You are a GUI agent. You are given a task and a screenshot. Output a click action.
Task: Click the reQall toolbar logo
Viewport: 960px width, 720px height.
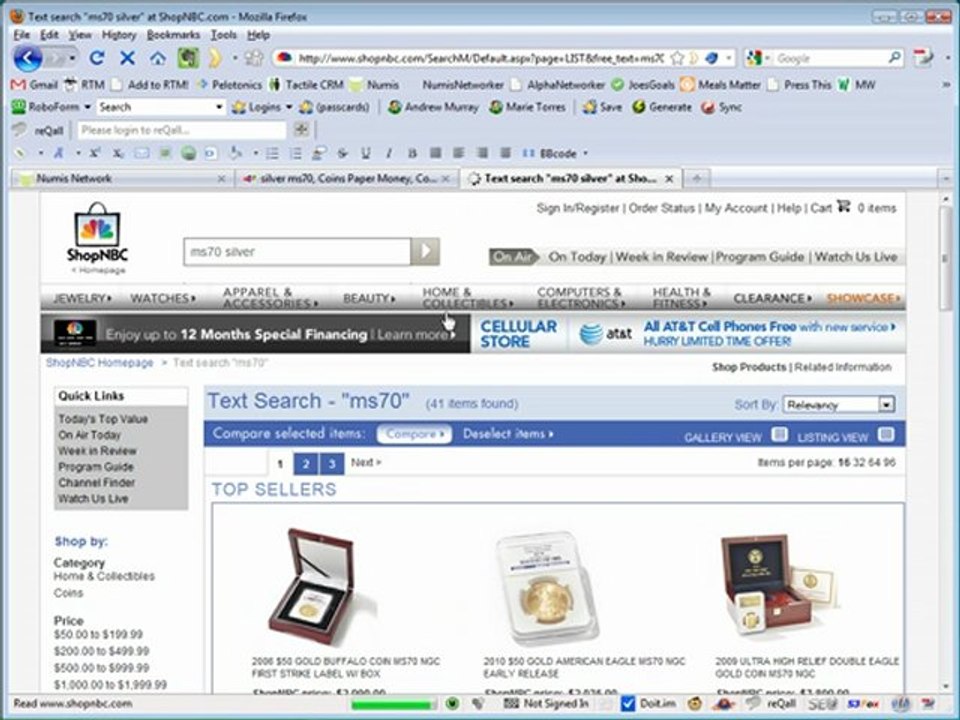pos(20,130)
